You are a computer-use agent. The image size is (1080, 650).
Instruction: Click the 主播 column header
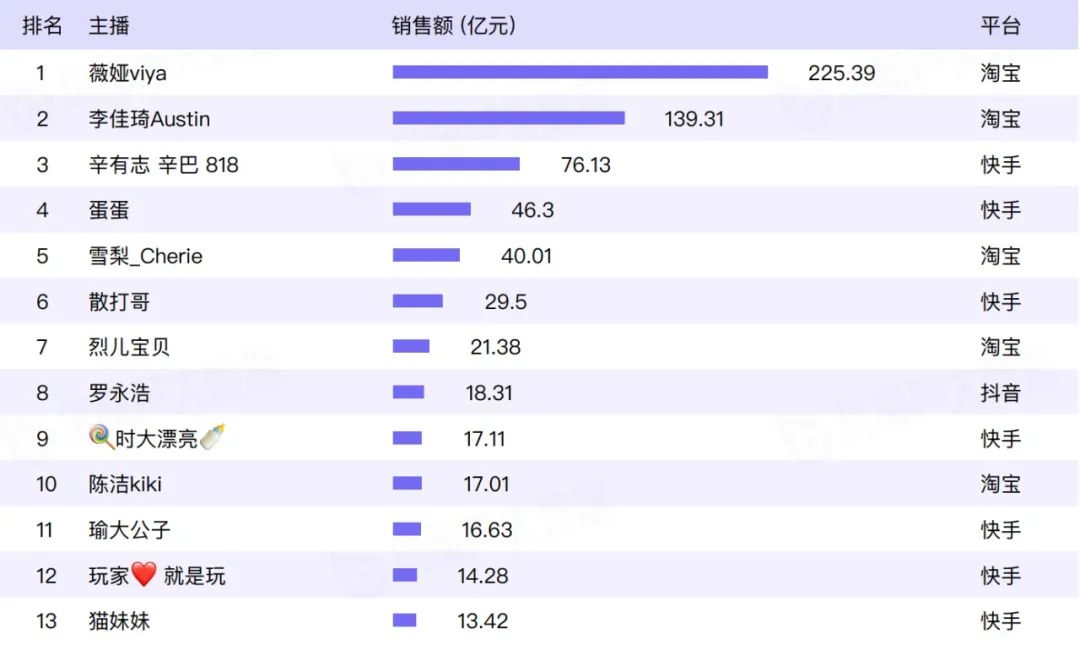[109, 26]
